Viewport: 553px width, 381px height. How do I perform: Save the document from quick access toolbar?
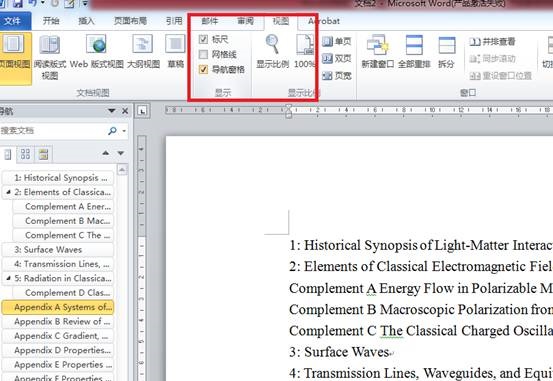point(18,4)
